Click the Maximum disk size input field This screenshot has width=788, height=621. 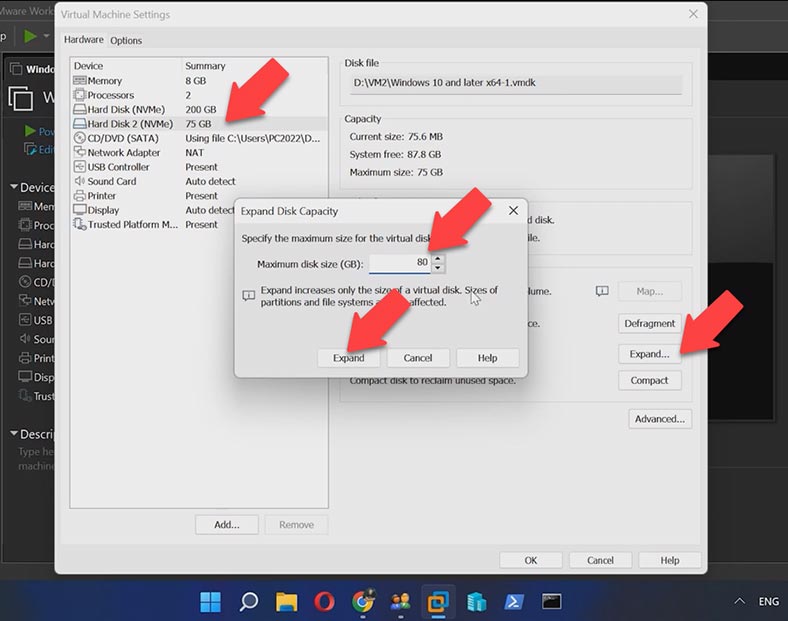pos(400,263)
